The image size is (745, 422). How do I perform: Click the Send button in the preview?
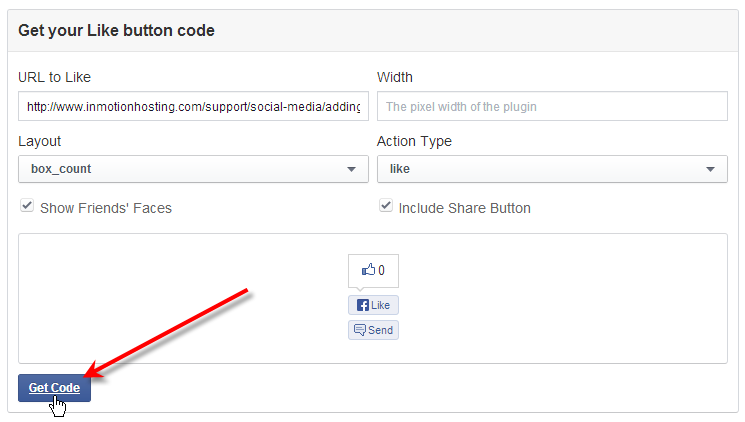click(373, 330)
